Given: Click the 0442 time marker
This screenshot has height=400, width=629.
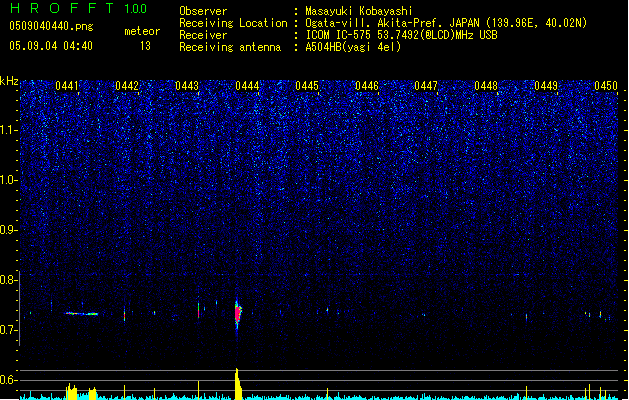Looking at the screenshot, I should pos(127,86).
